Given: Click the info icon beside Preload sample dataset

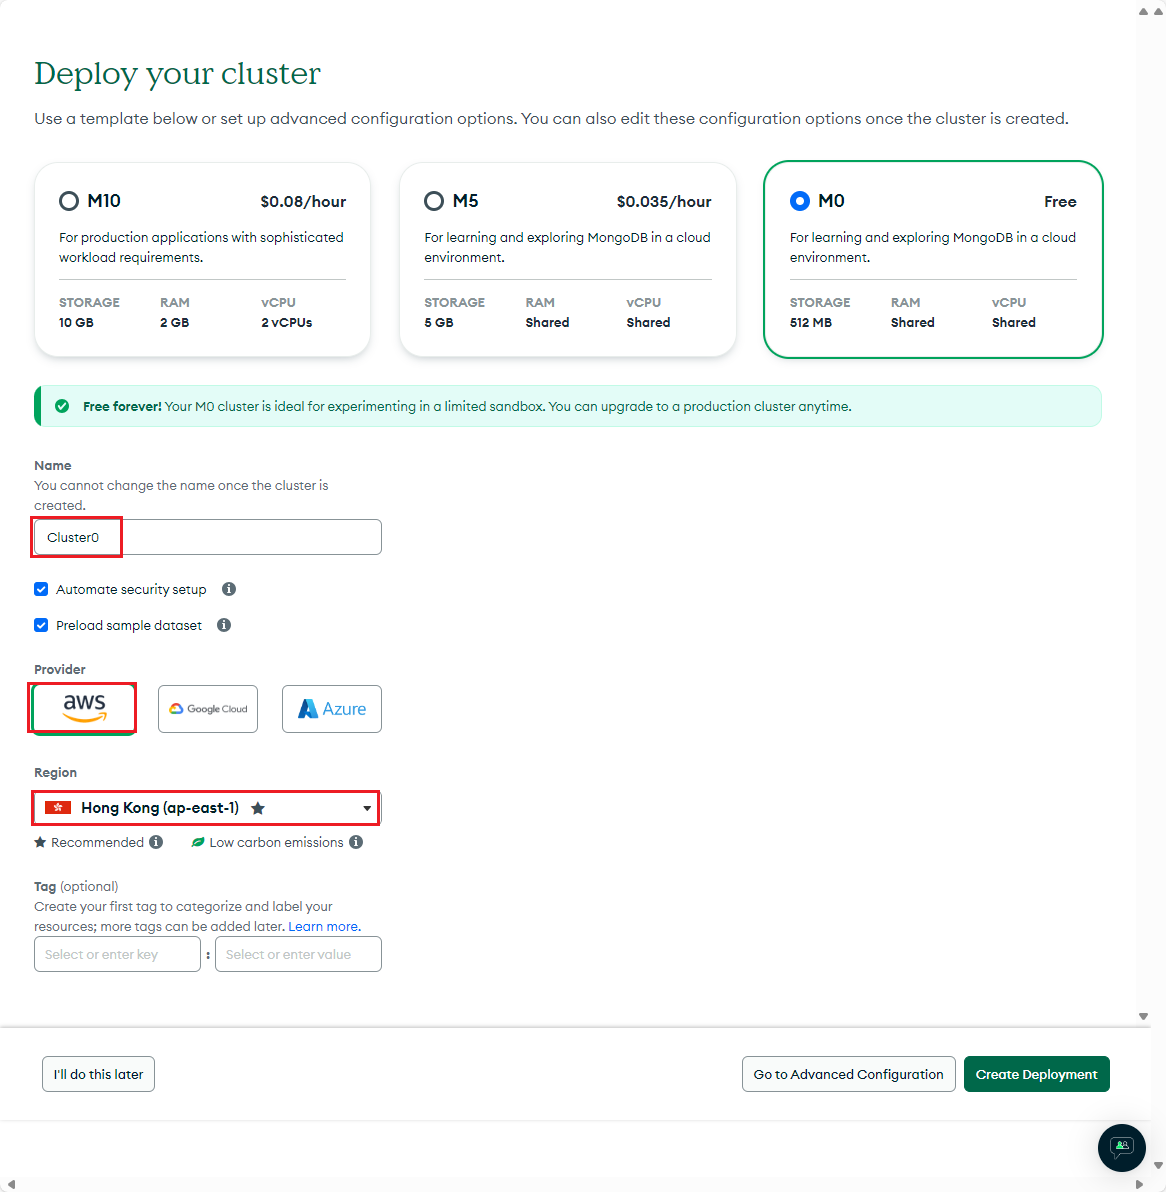Looking at the screenshot, I should point(224,625).
